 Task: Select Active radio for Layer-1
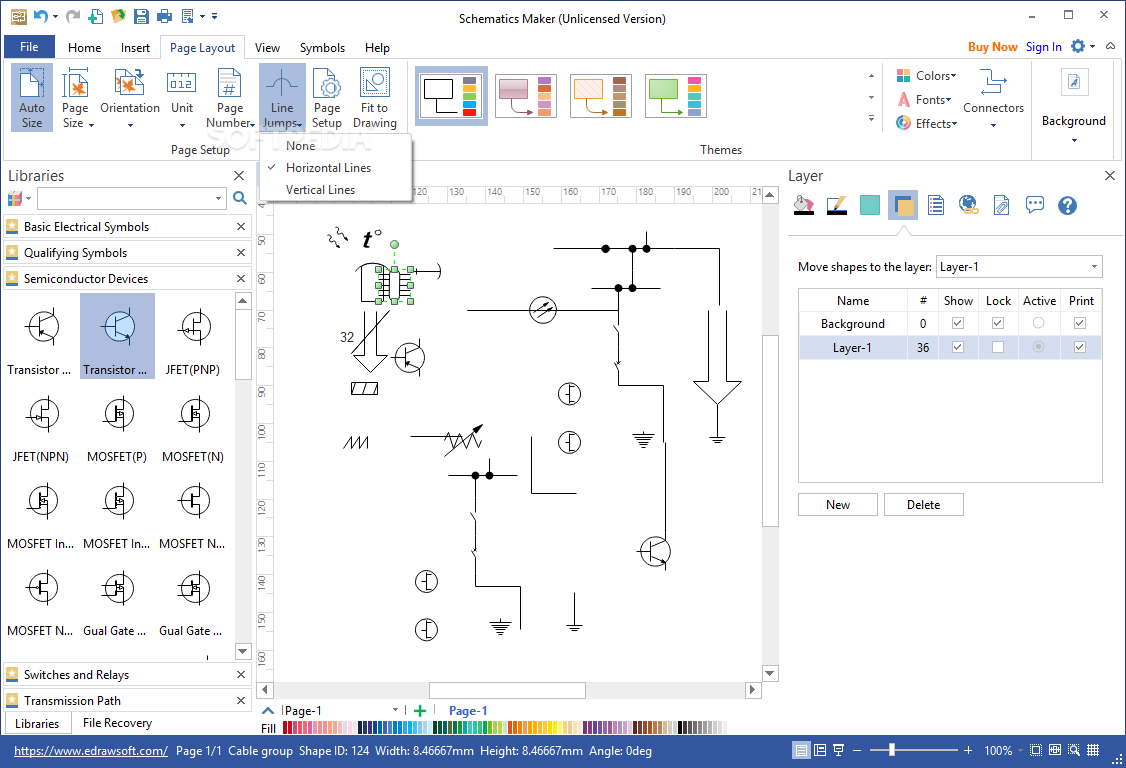[x=1038, y=347]
